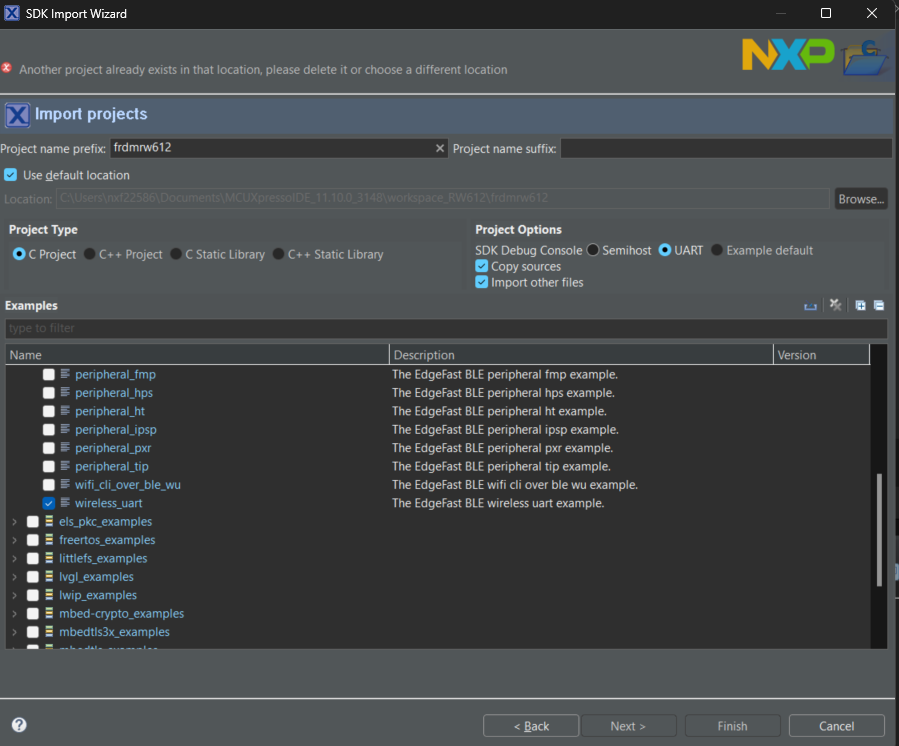The height and width of the screenshot is (746, 899).
Task: Expand the lwip_examples tree node
Action: (14, 595)
